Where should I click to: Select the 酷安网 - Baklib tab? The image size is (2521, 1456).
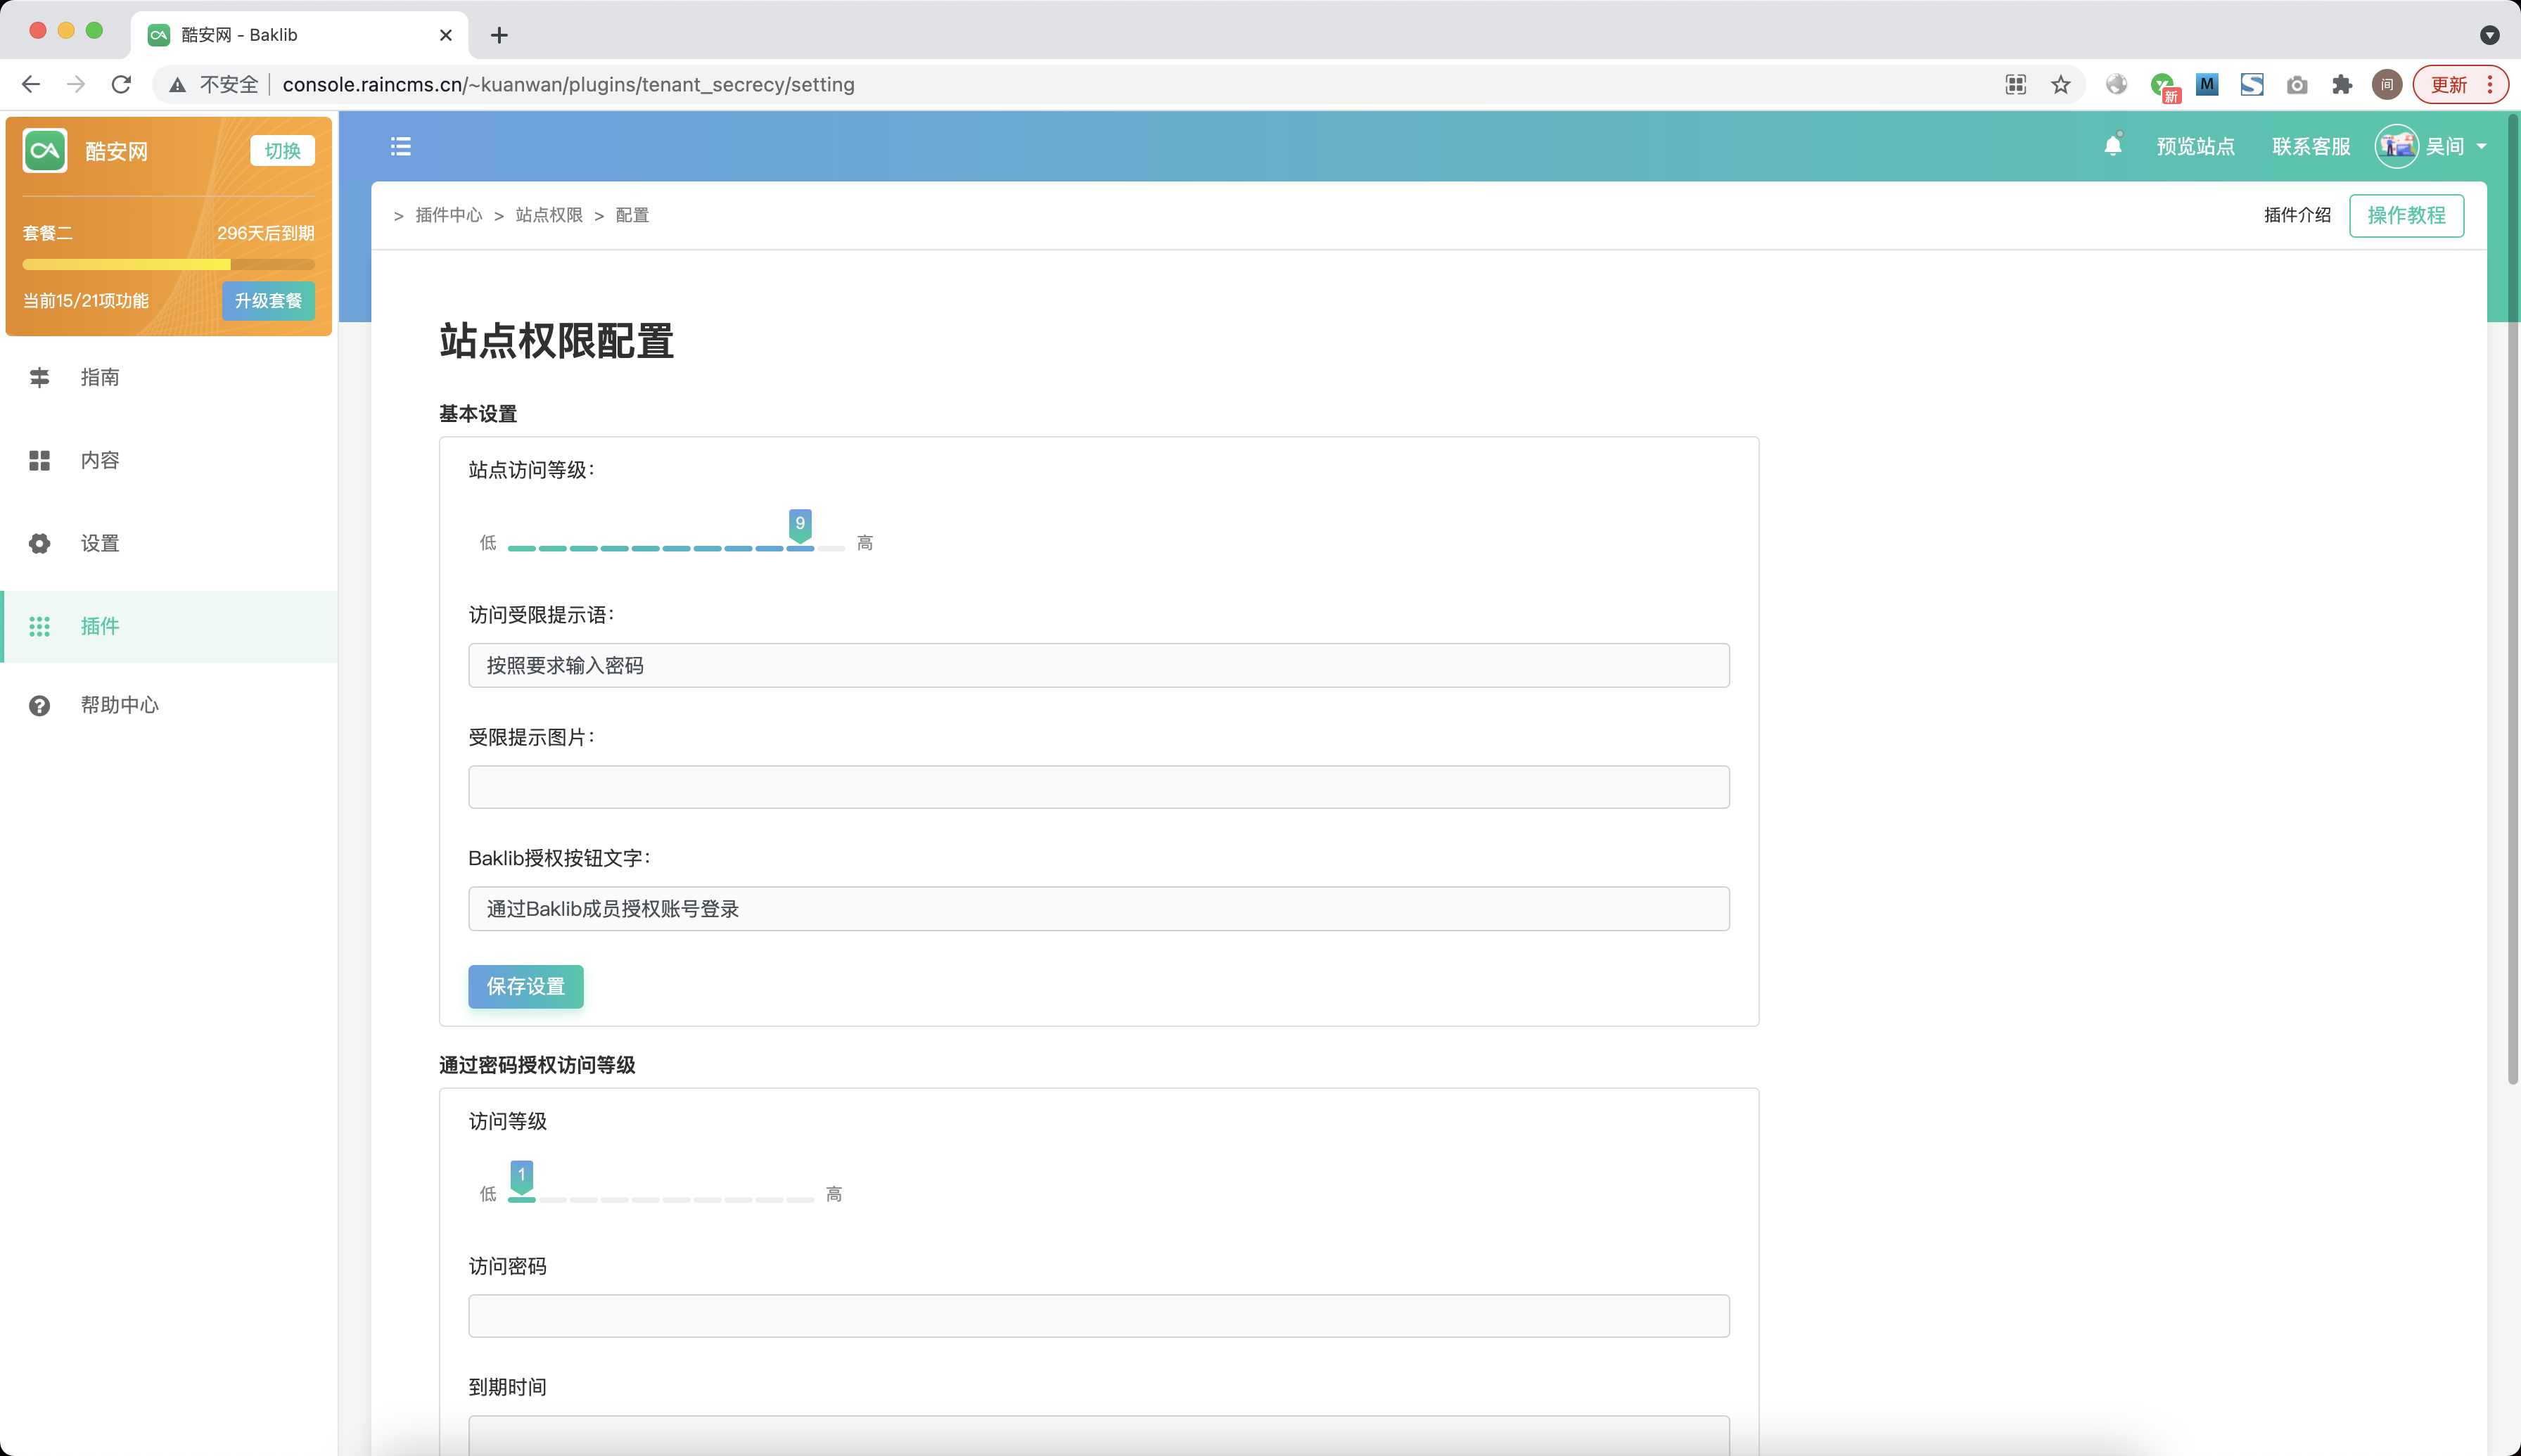(300, 35)
